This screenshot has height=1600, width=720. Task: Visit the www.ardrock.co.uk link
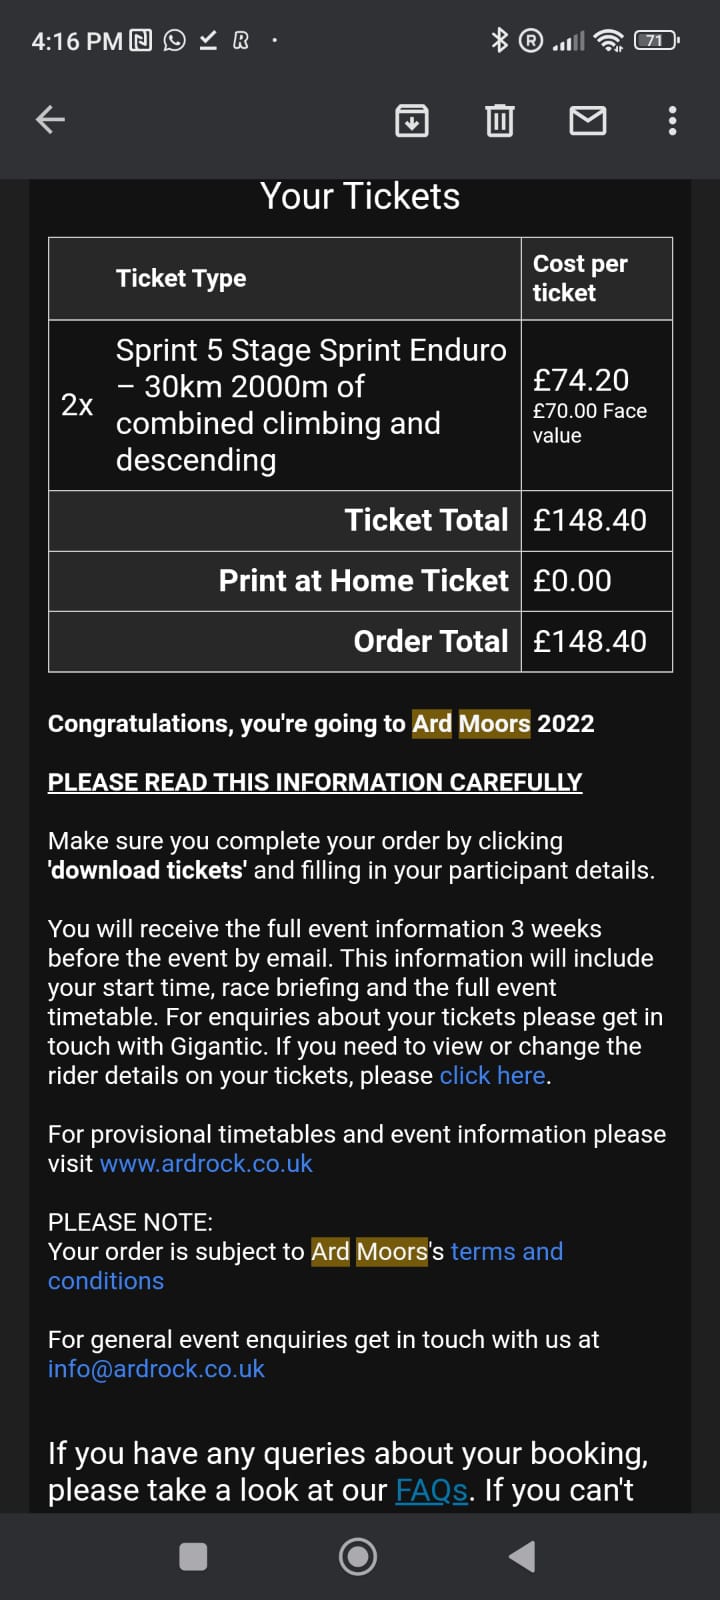point(206,1164)
